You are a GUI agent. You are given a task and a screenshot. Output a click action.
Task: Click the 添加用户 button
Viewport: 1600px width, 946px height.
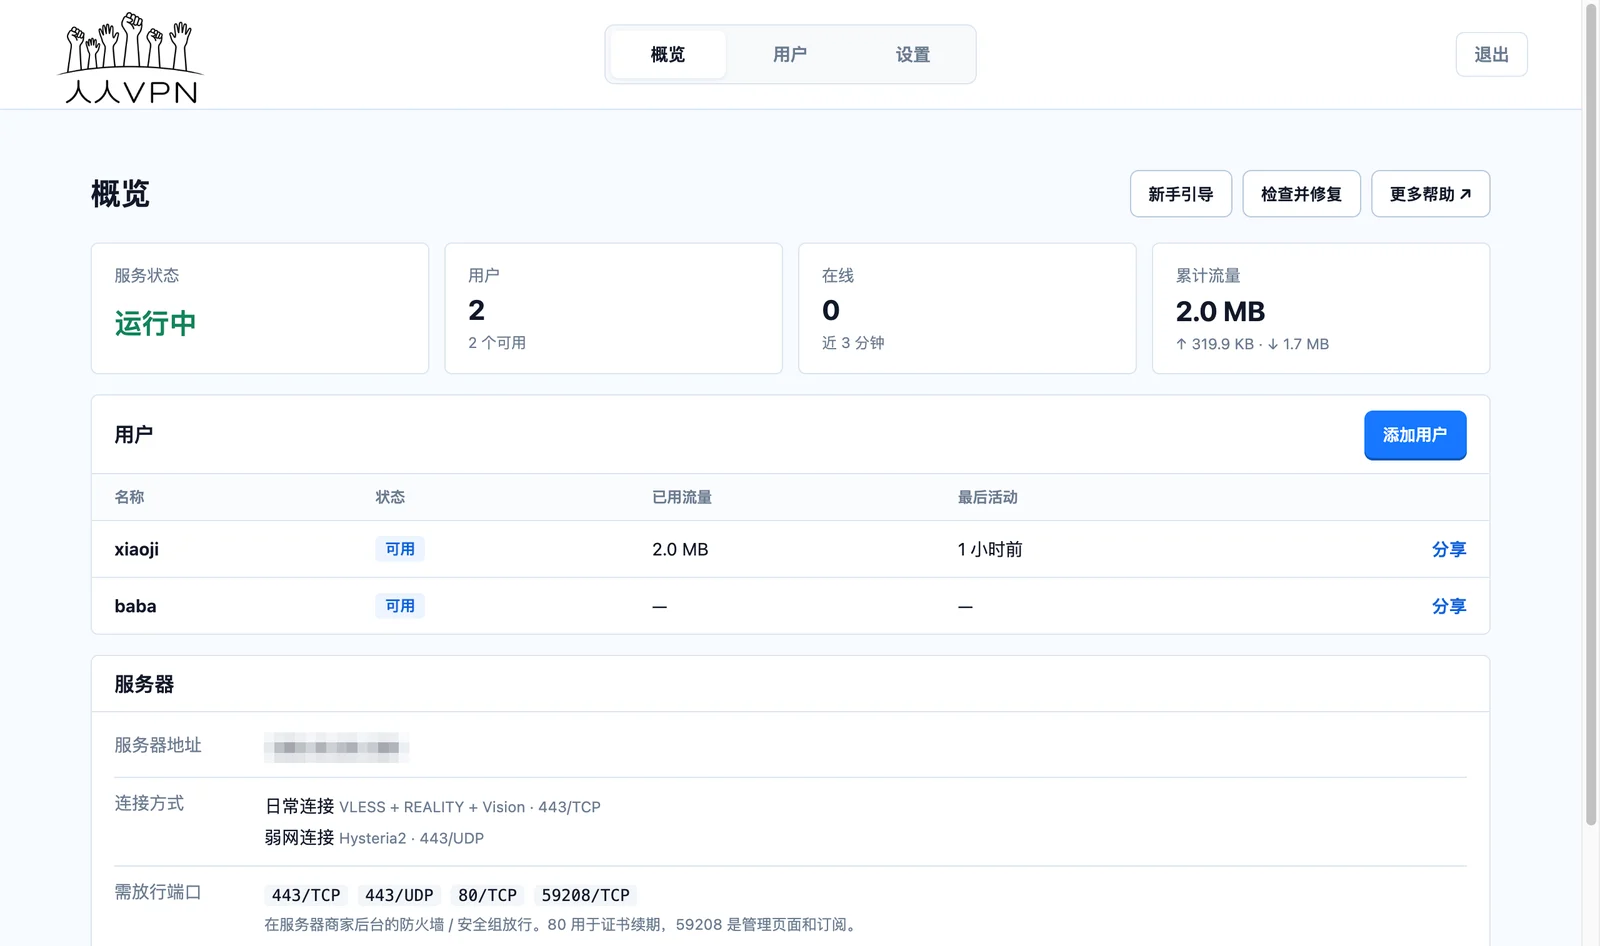pos(1415,435)
